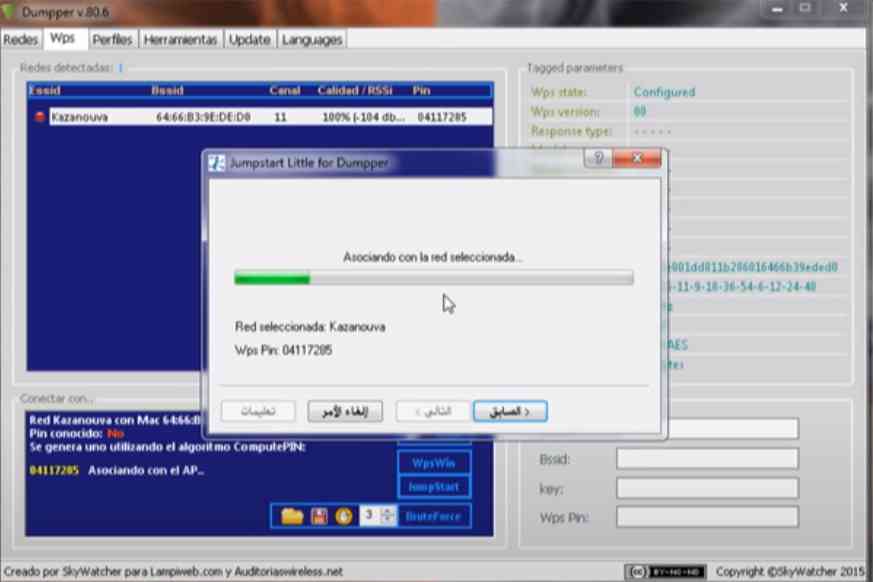Viewport: 873px width, 582px height.
Task: Open the Languages tab
Action: tap(312, 40)
